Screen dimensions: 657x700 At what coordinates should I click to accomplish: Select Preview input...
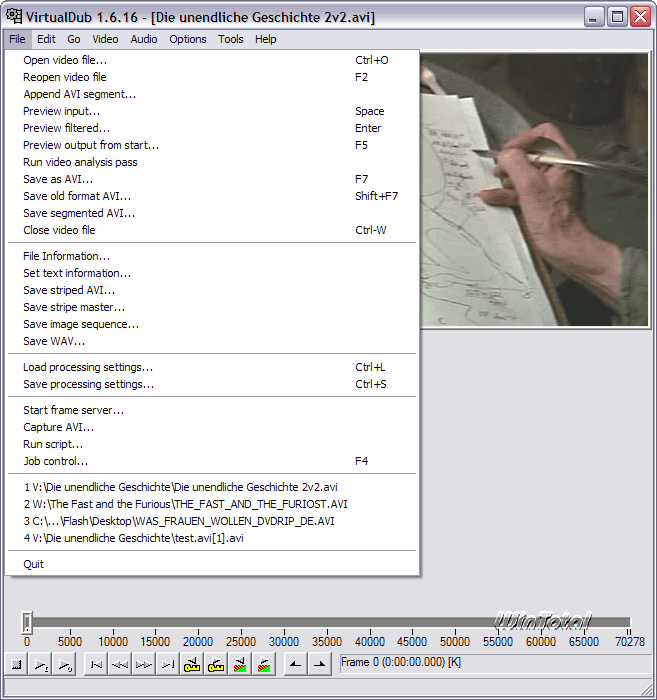(212, 111)
